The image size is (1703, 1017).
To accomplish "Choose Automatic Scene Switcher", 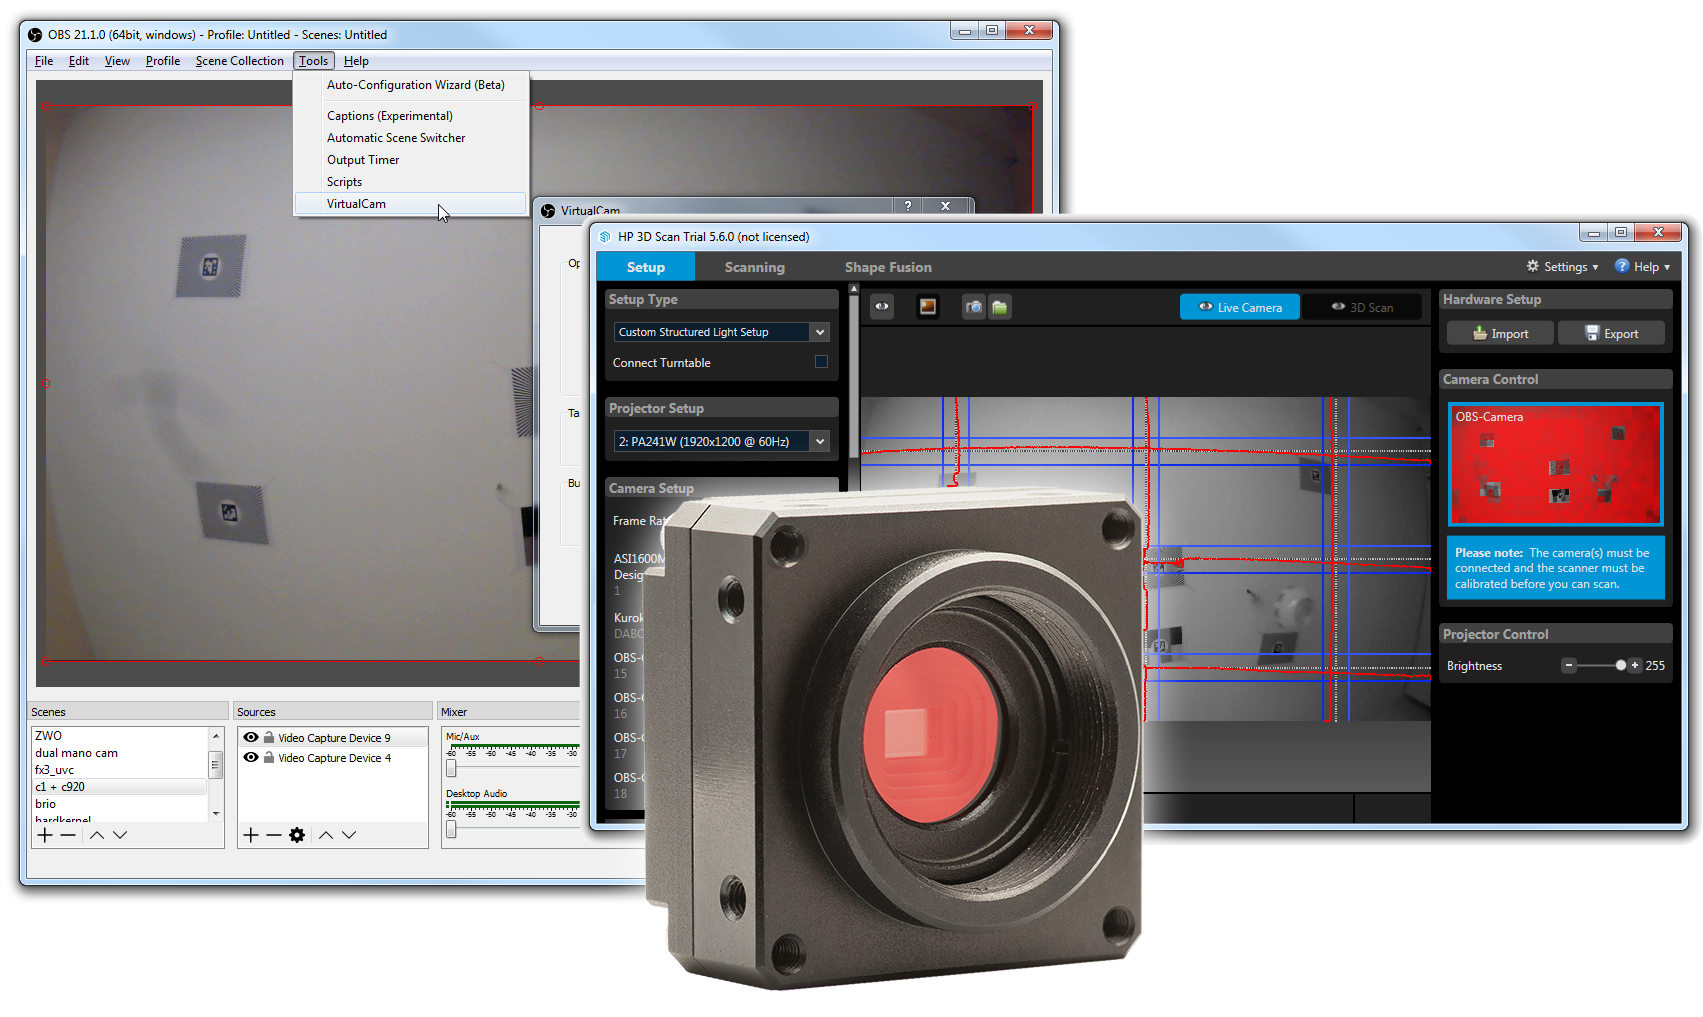I will [410, 138].
